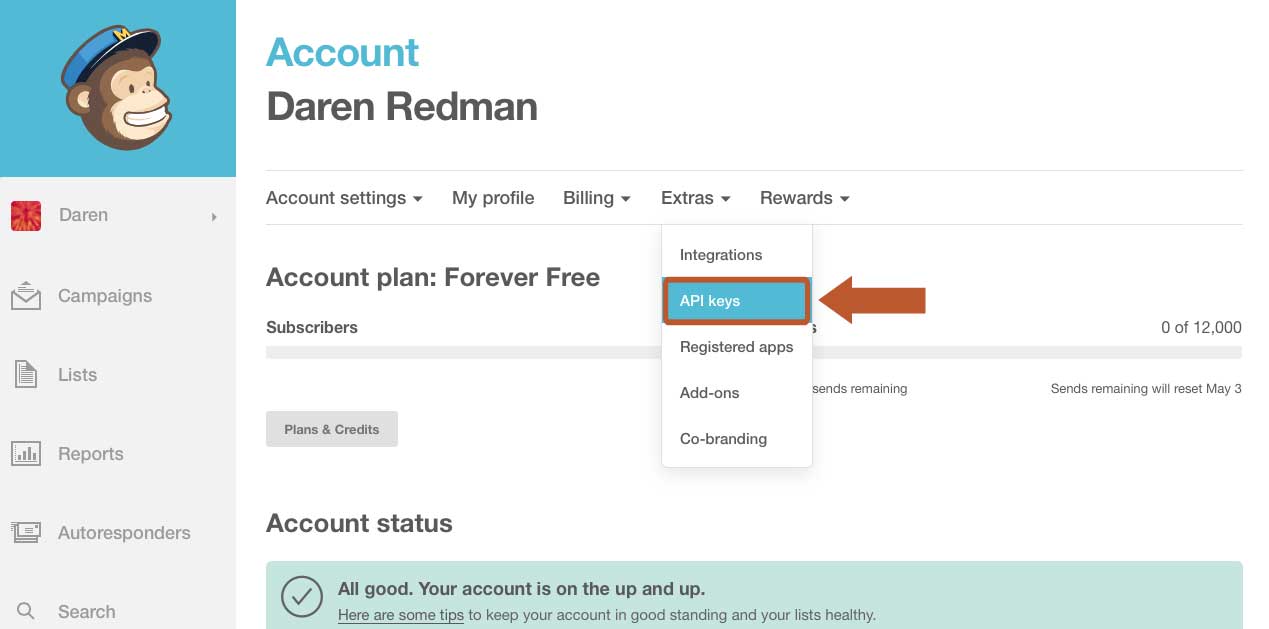This screenshot has width=1269, height=629.
Task: Click the Search magnifying glass icon
Action: tap(26, 611)
